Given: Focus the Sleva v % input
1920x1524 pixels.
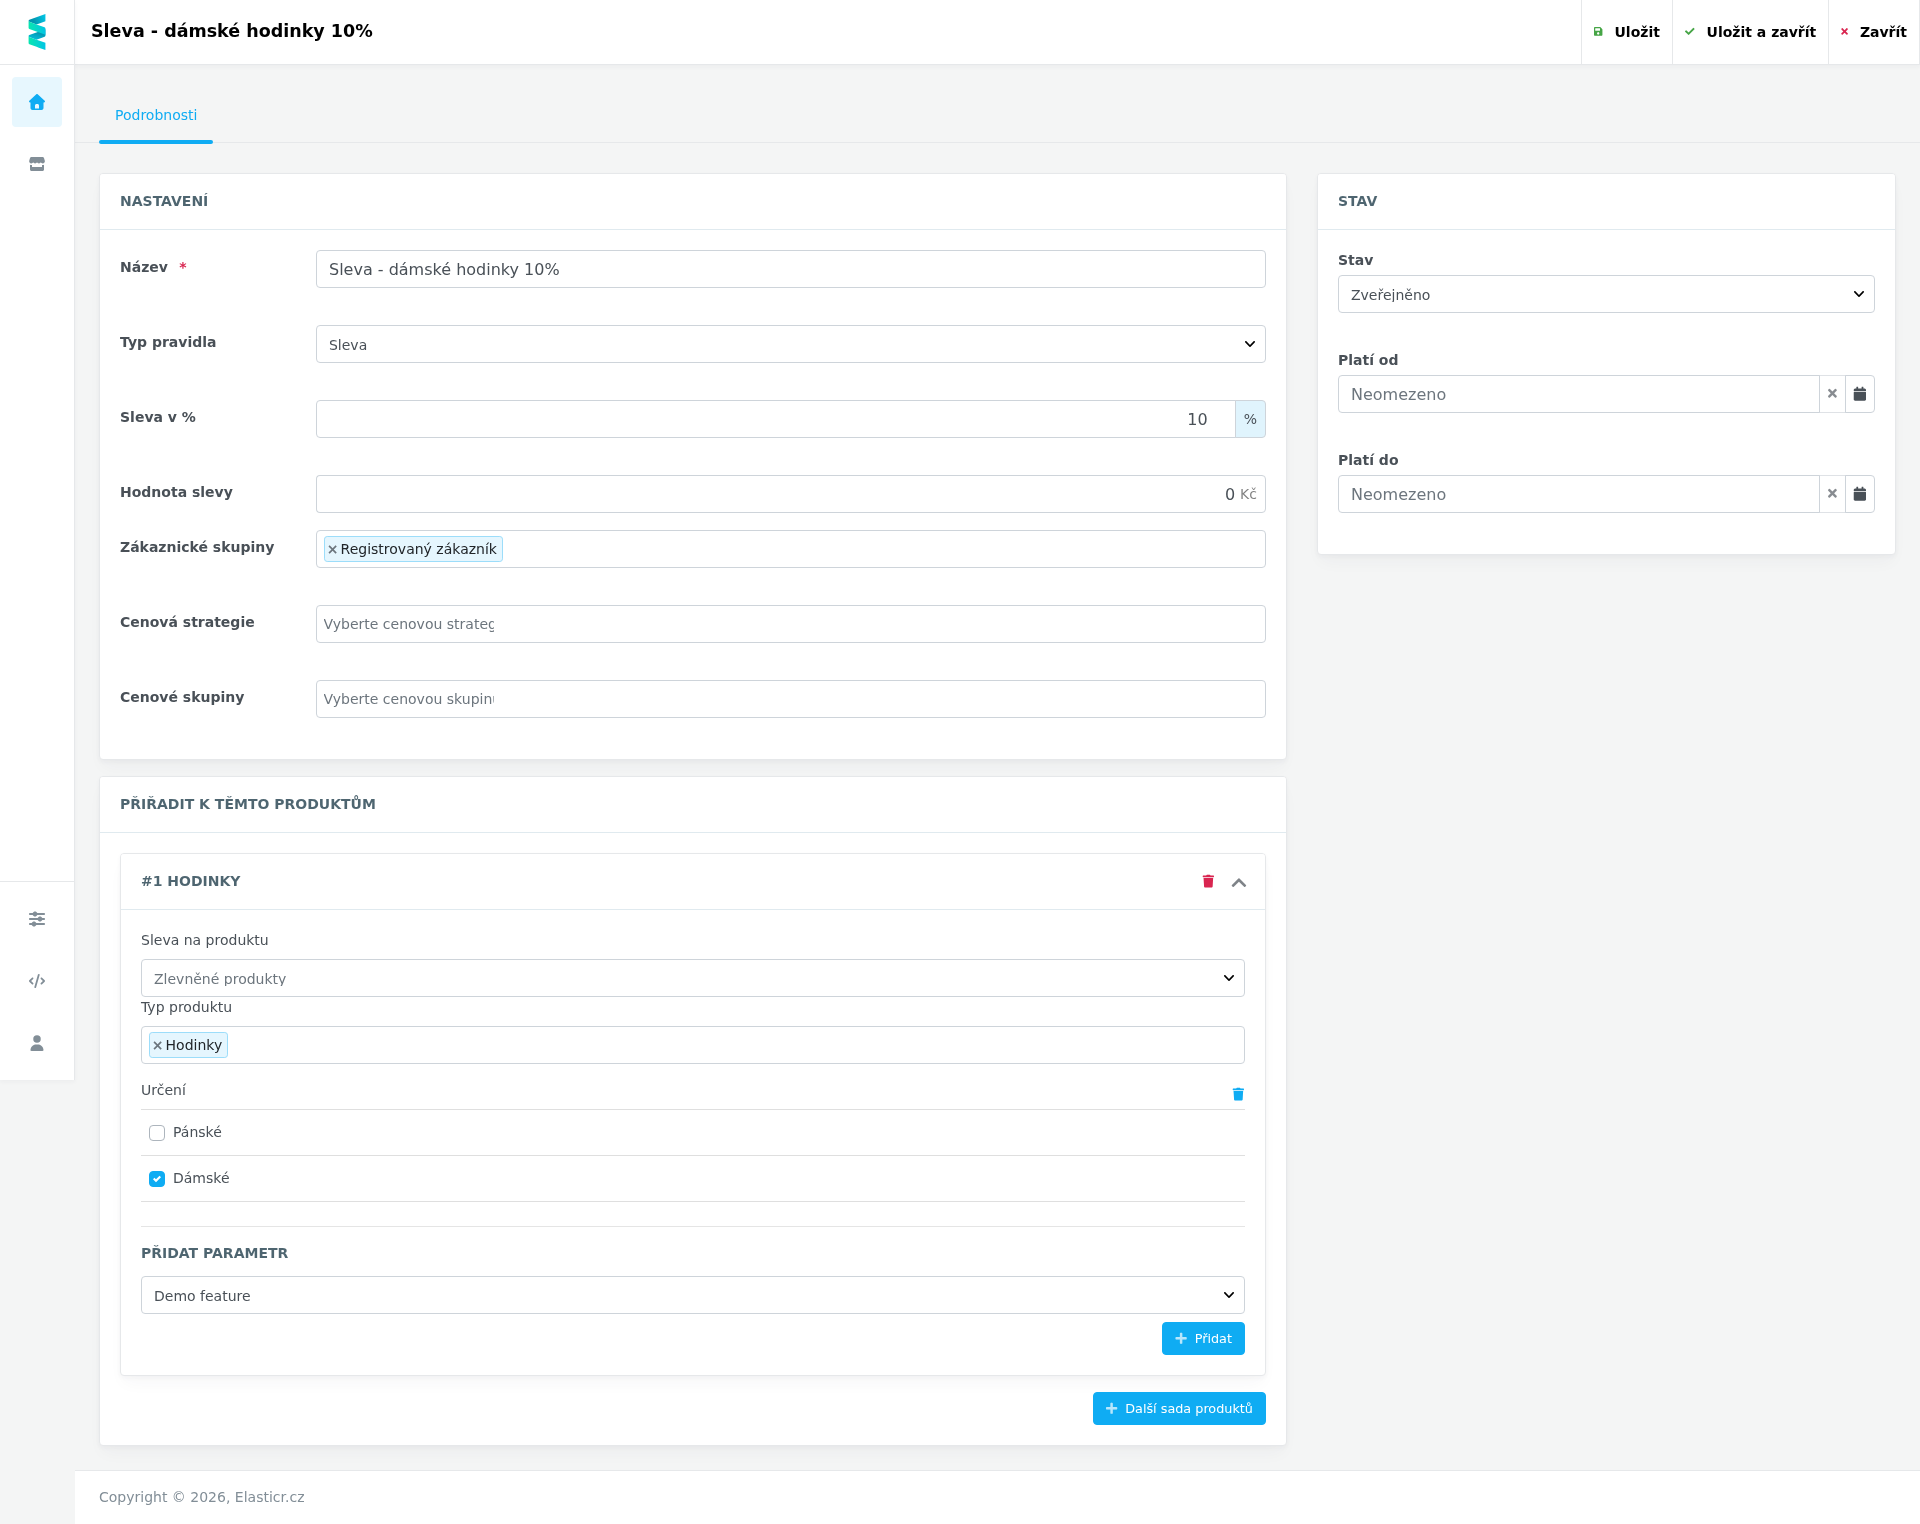Looking at the screenshot, I should 776,419.
